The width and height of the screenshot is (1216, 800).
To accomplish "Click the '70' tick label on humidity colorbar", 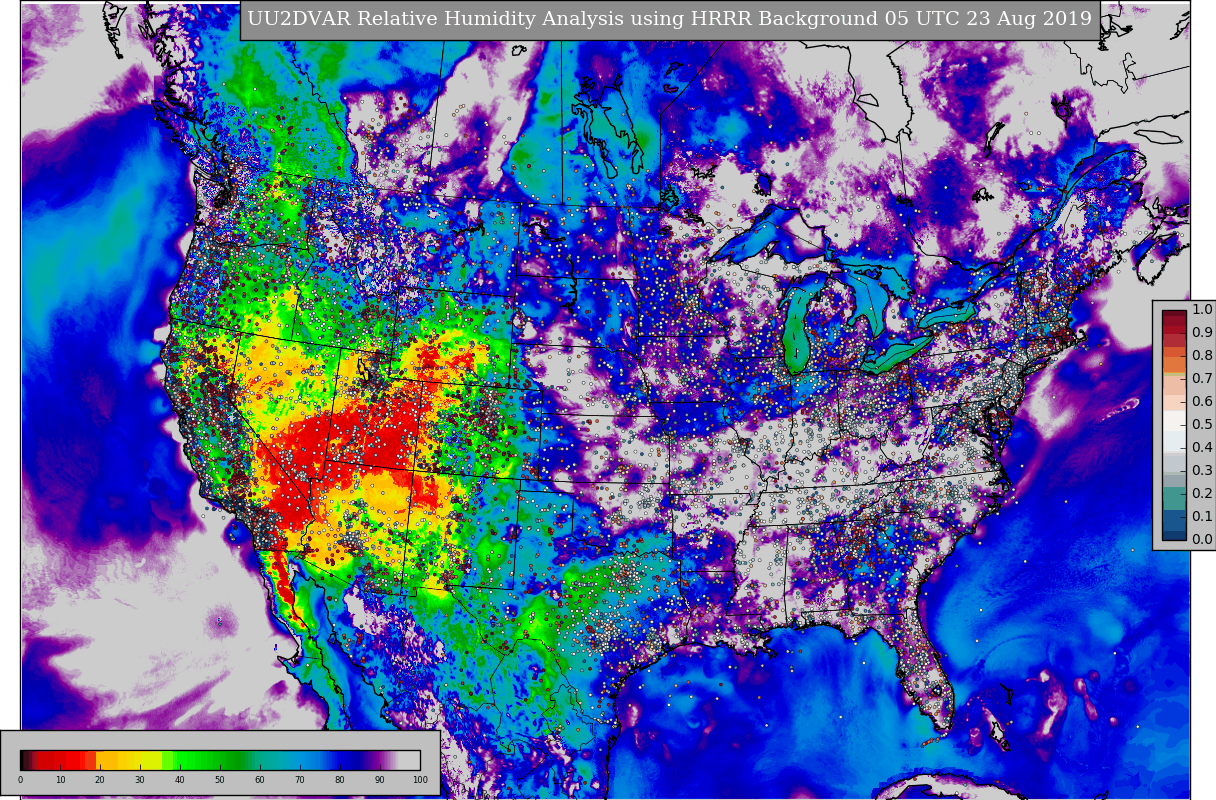I will click(x=300, y=779).
